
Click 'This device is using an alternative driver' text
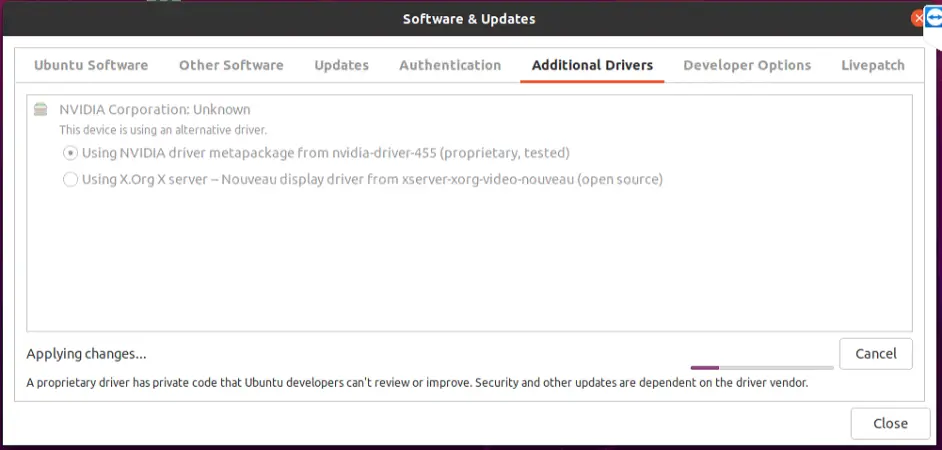163,130
